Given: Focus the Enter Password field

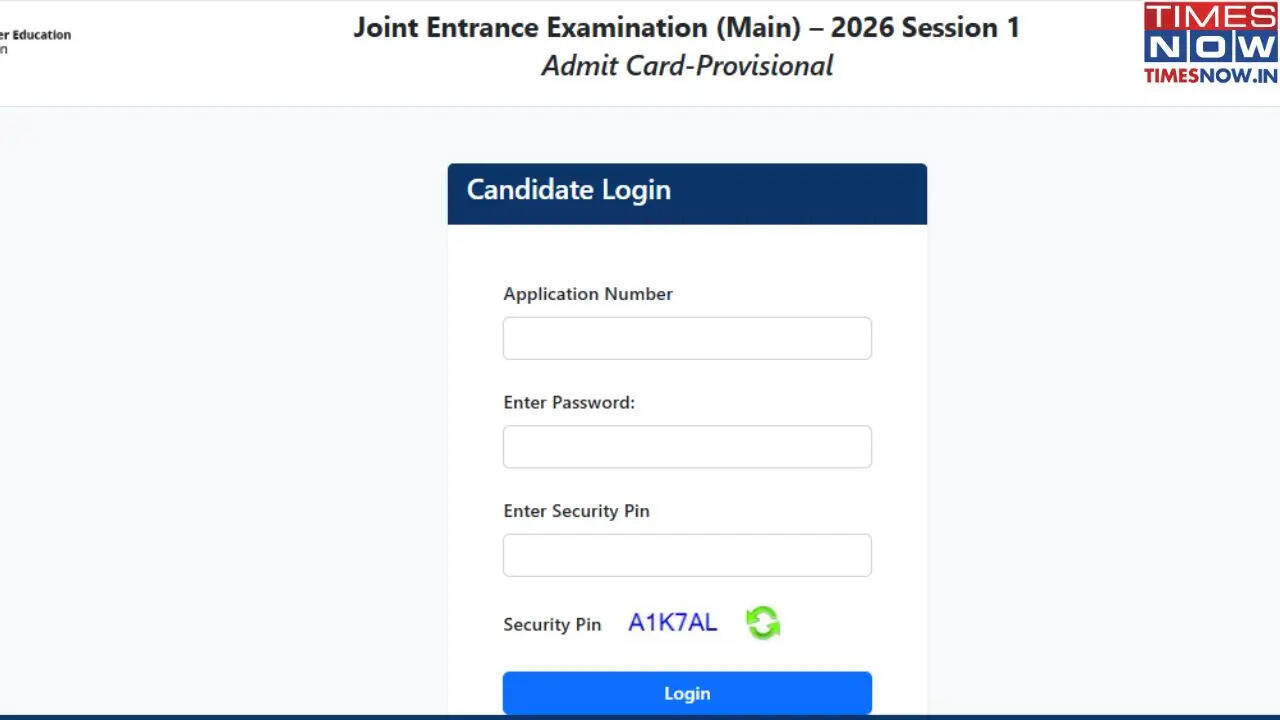Looking at the screenshot, I should (x=687, y=446).
